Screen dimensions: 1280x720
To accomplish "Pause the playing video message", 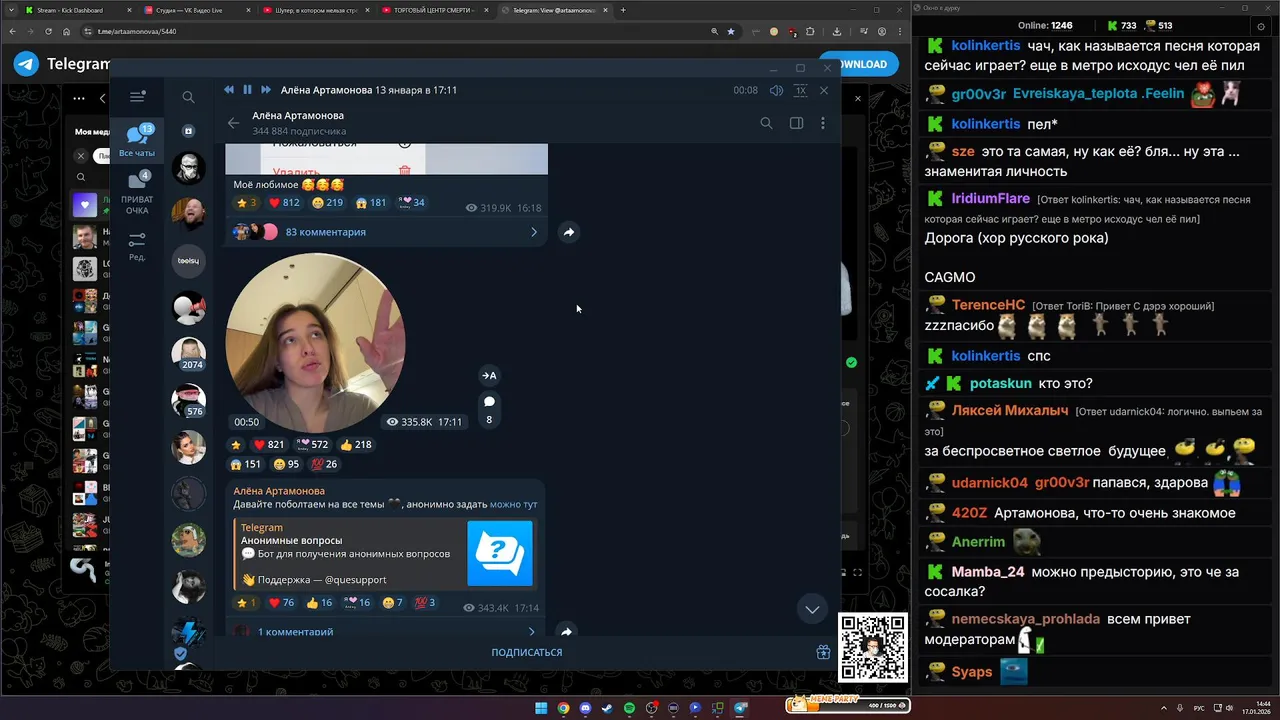I will (247, 90).
